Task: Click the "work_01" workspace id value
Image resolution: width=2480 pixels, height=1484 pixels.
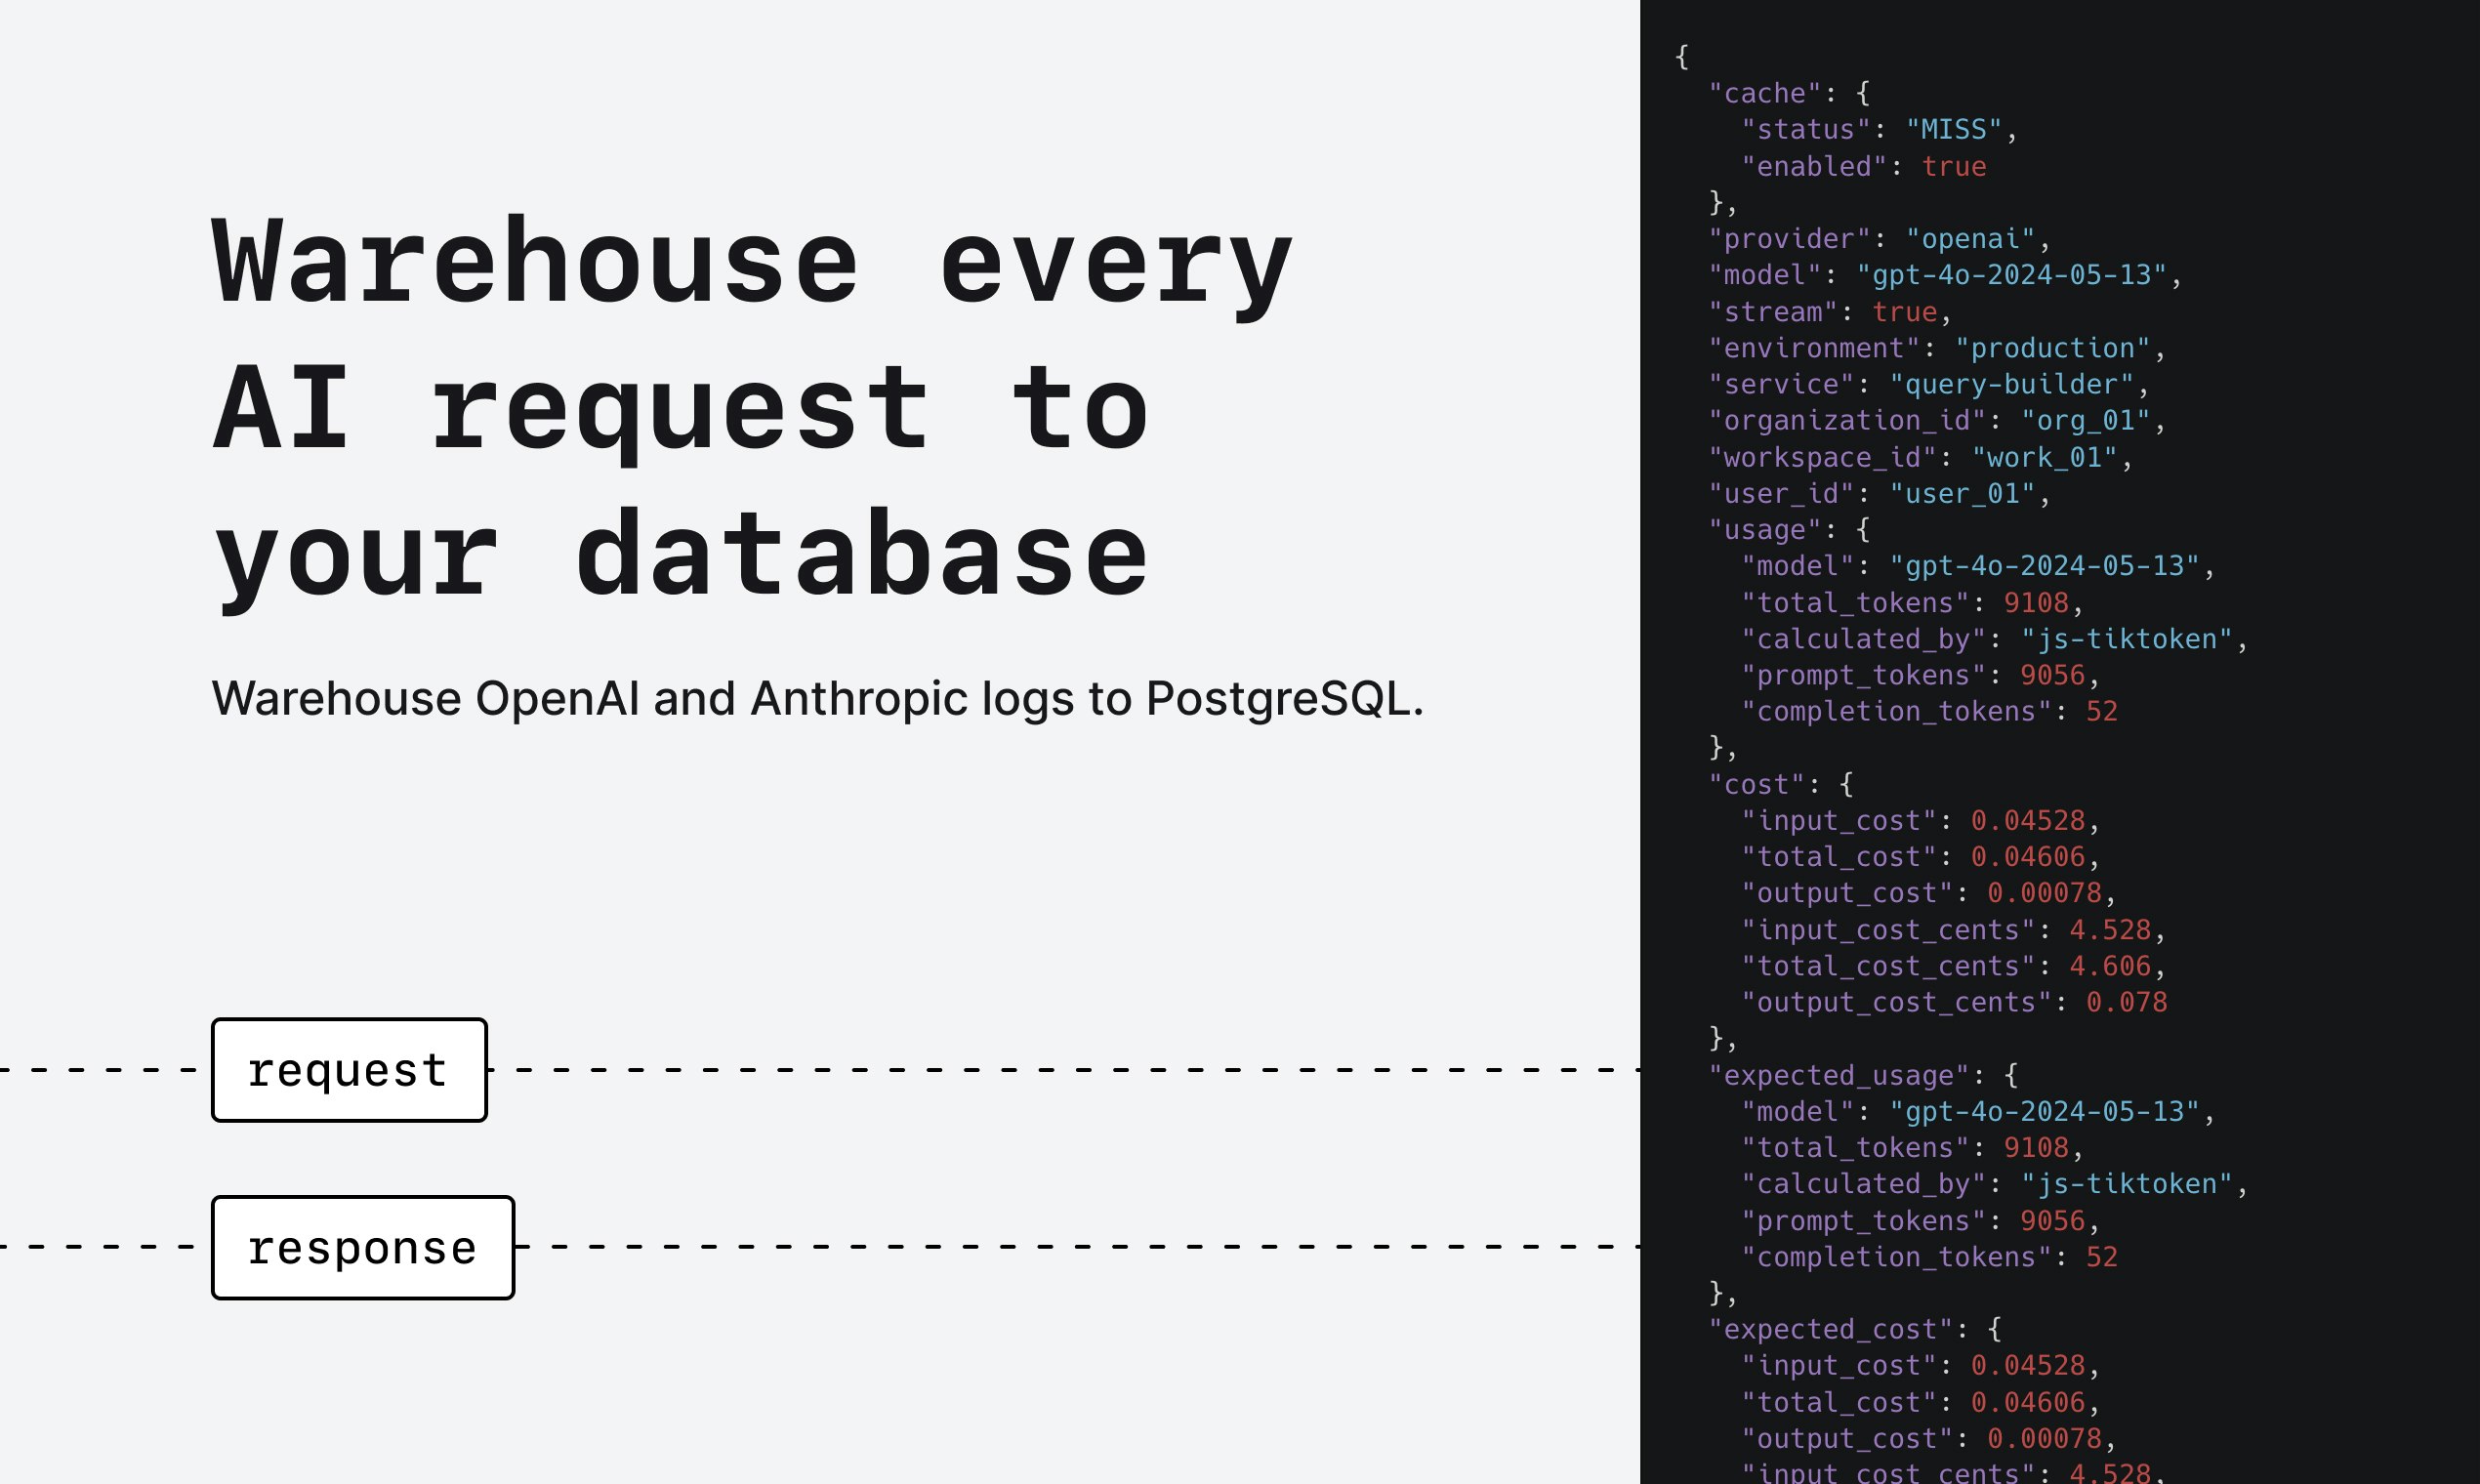Action: (x=2044, y=457)
